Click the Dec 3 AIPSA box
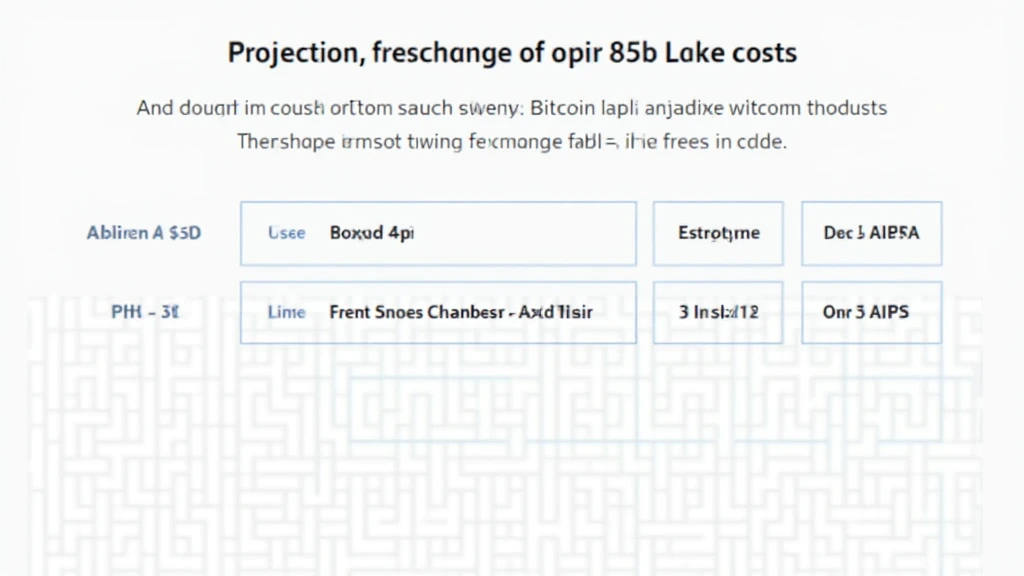Screen dimensions: 1024x576 [871, 233]
